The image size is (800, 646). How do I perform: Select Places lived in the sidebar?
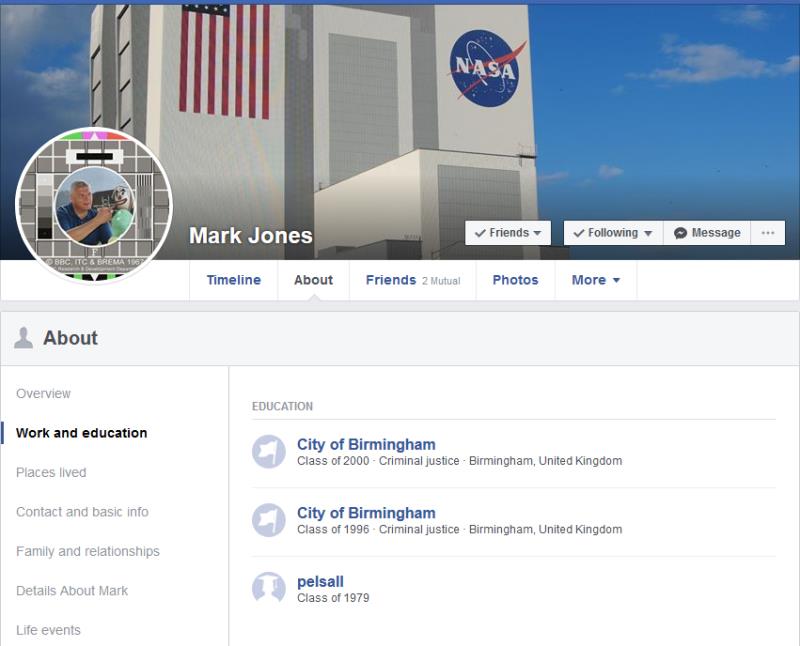point(51,472)
